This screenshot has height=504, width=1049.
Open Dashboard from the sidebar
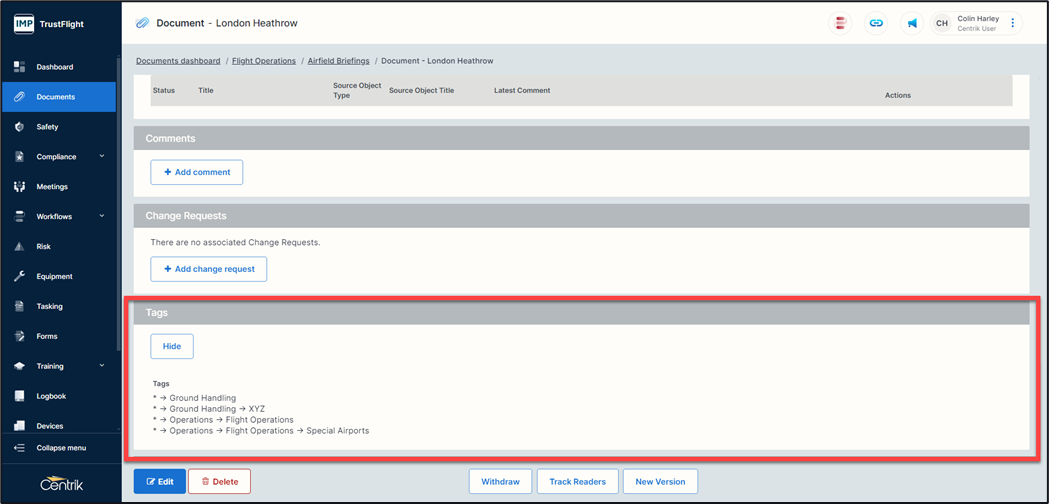click(x=54, y=67)
